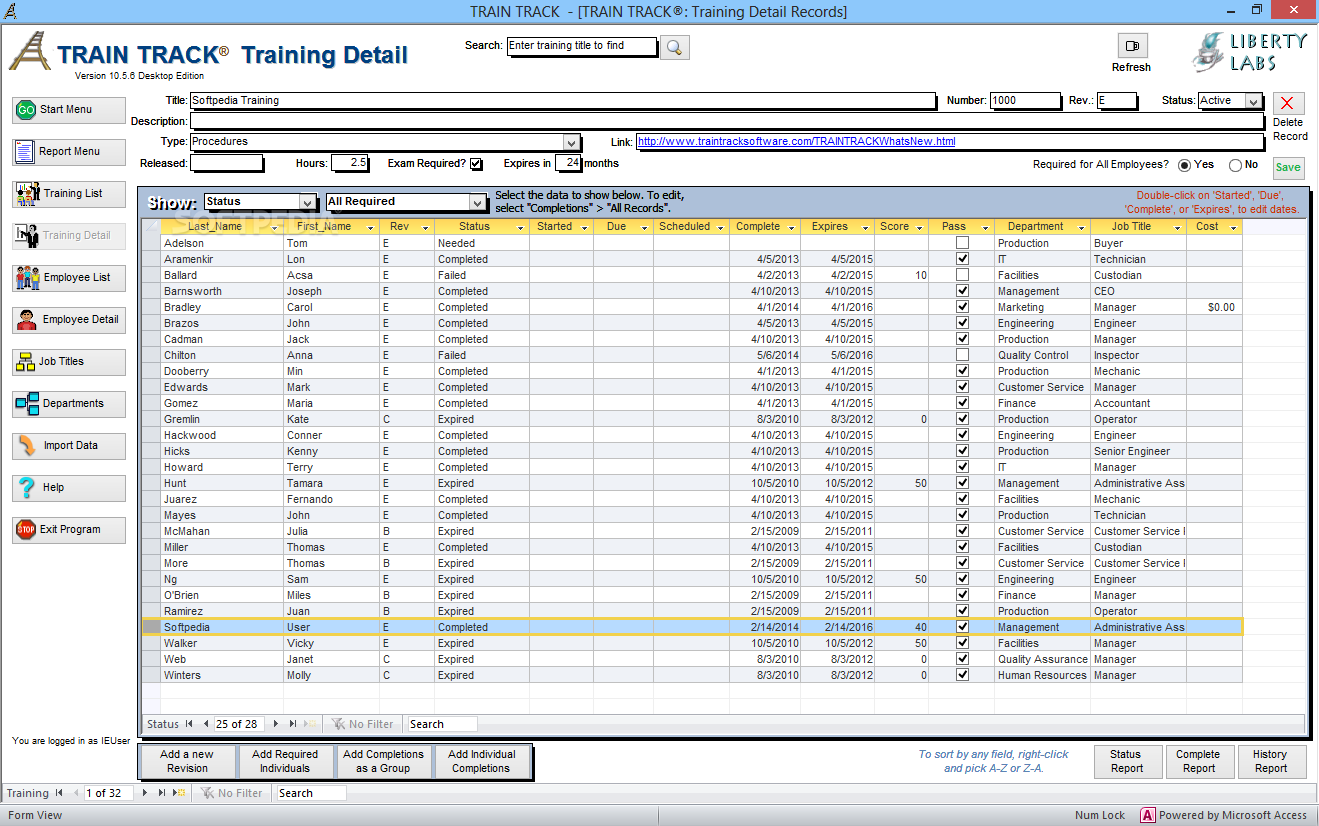The height and width of the screenshot is (826, 1319).
Task: Open Departments
Action: pyautogui.click(x=69, y=404)
